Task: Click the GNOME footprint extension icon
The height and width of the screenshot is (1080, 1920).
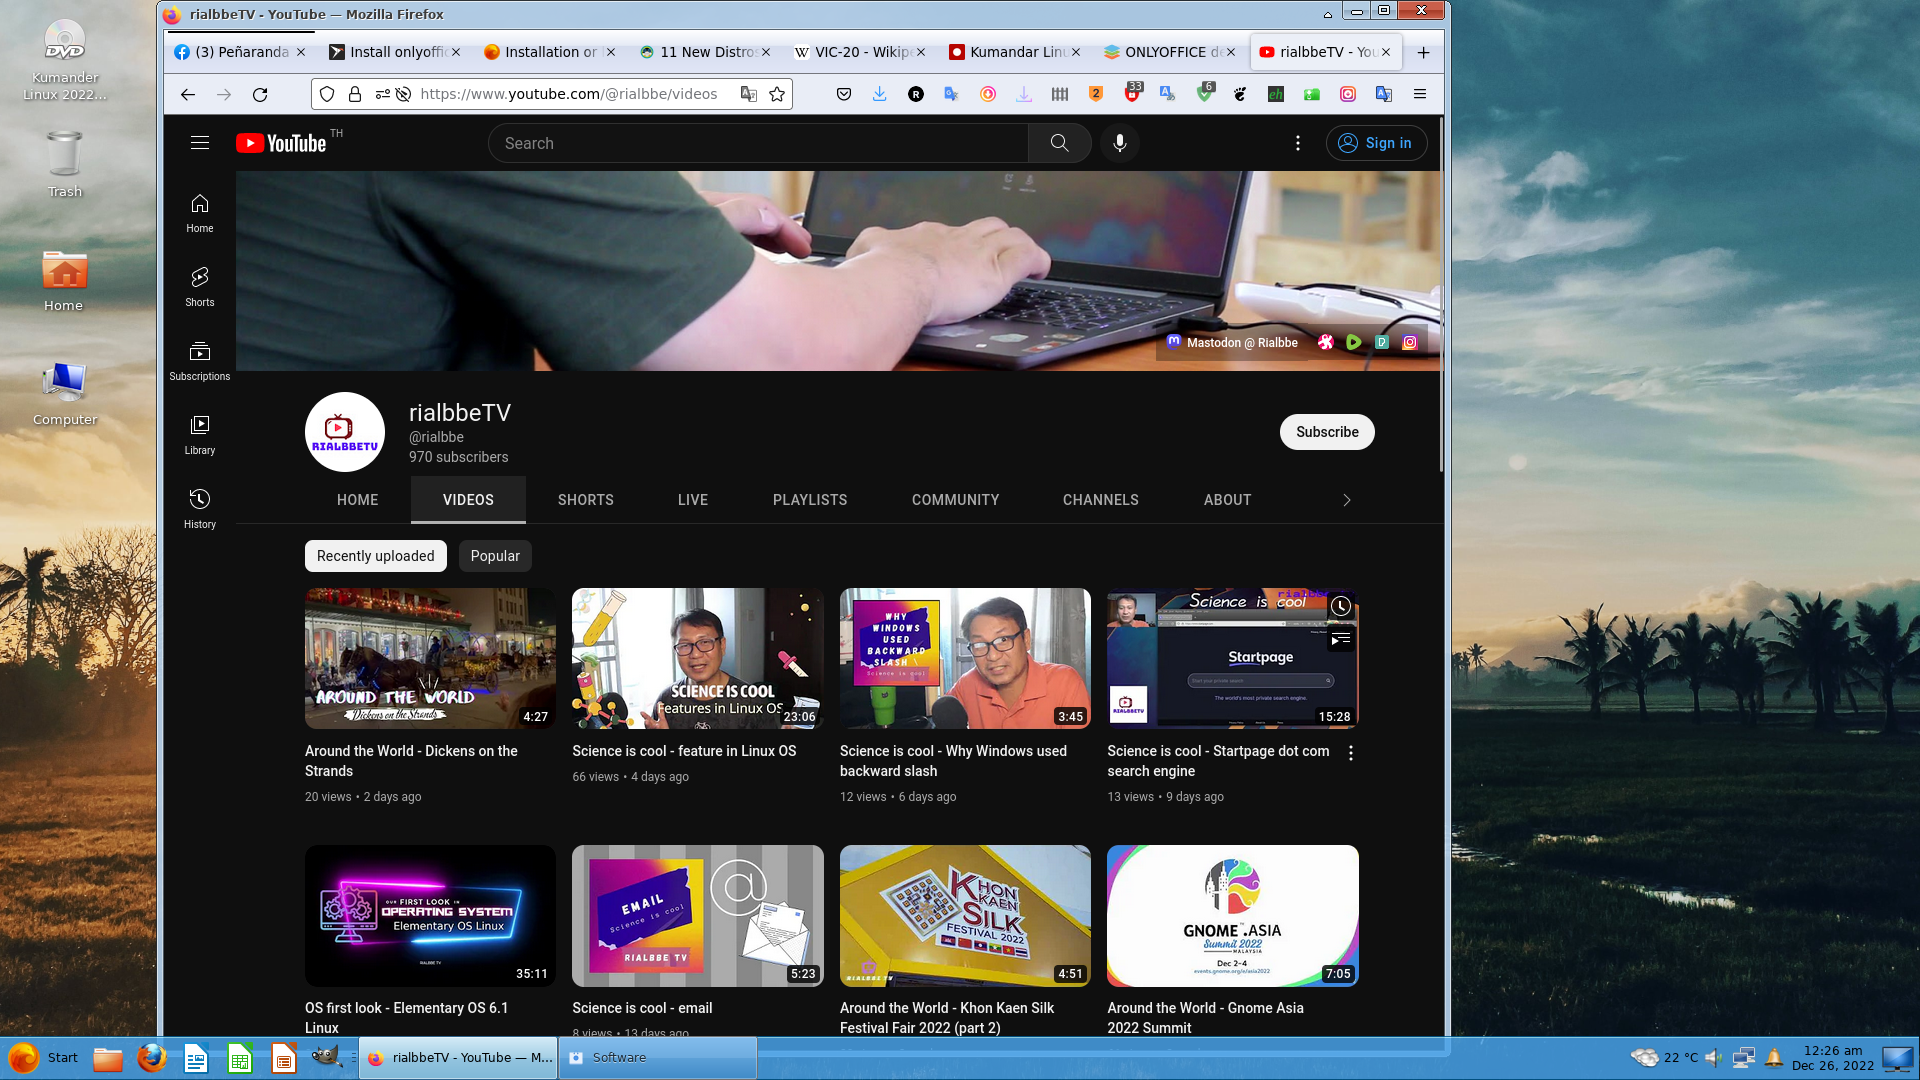Action: [1240, 94]
